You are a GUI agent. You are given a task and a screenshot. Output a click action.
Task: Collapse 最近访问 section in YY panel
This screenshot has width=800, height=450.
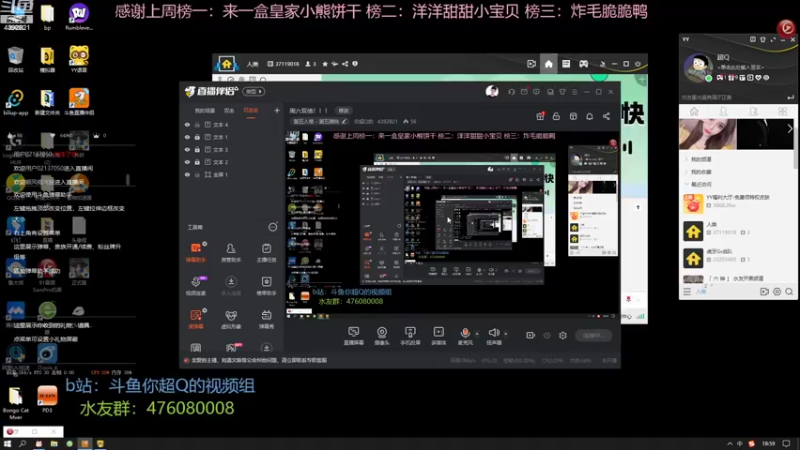tap(698, 184)
